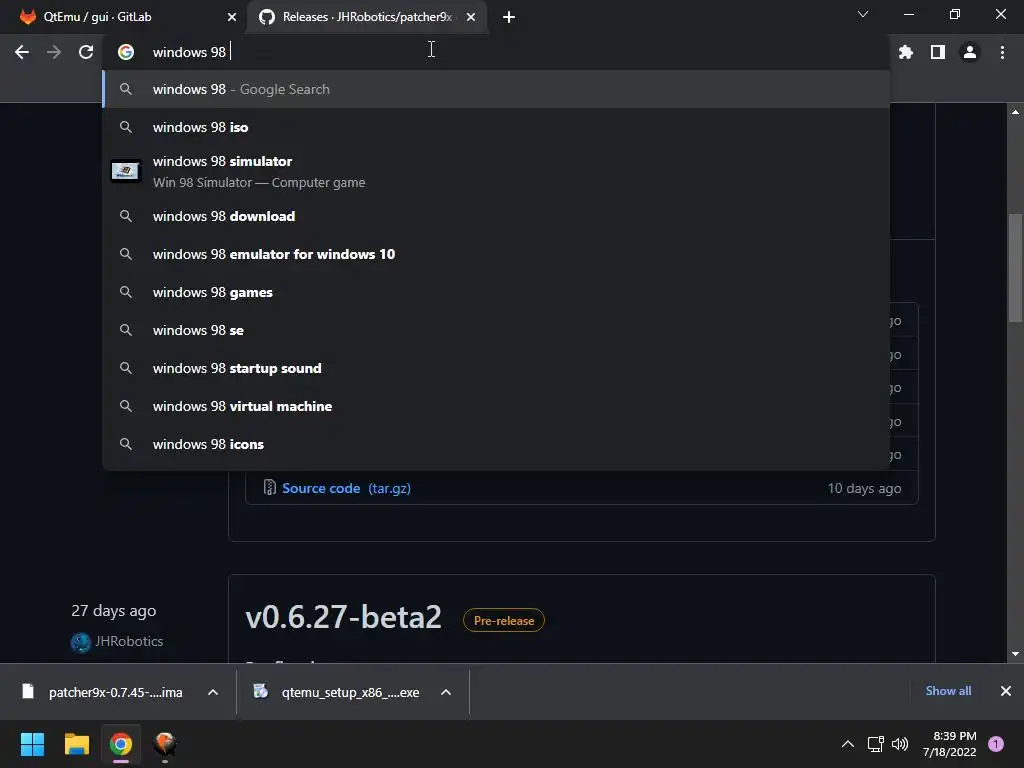Select the 'windows 98 simulator' suggestion
This screenshot has width=1024, height=768.
496,172
